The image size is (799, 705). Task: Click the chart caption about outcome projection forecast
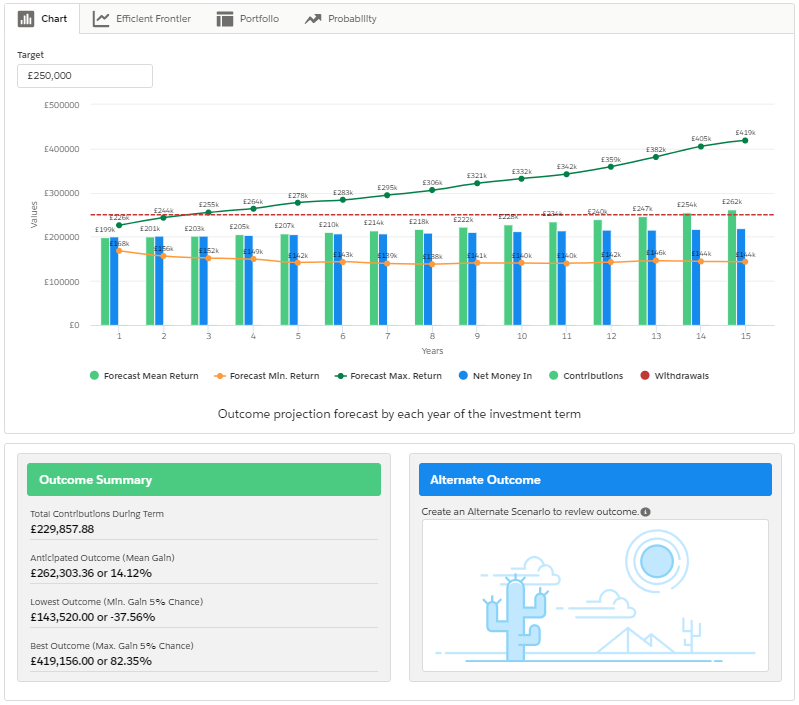(x=400, y=414)
